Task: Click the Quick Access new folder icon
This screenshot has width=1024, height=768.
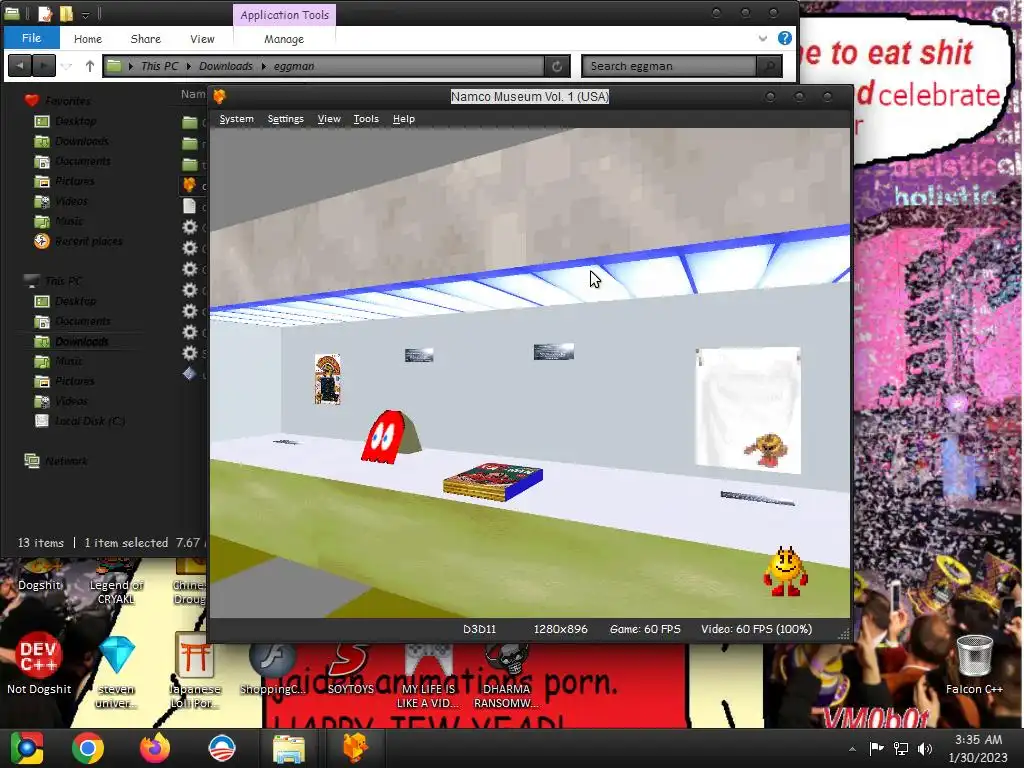Action: 66,14
